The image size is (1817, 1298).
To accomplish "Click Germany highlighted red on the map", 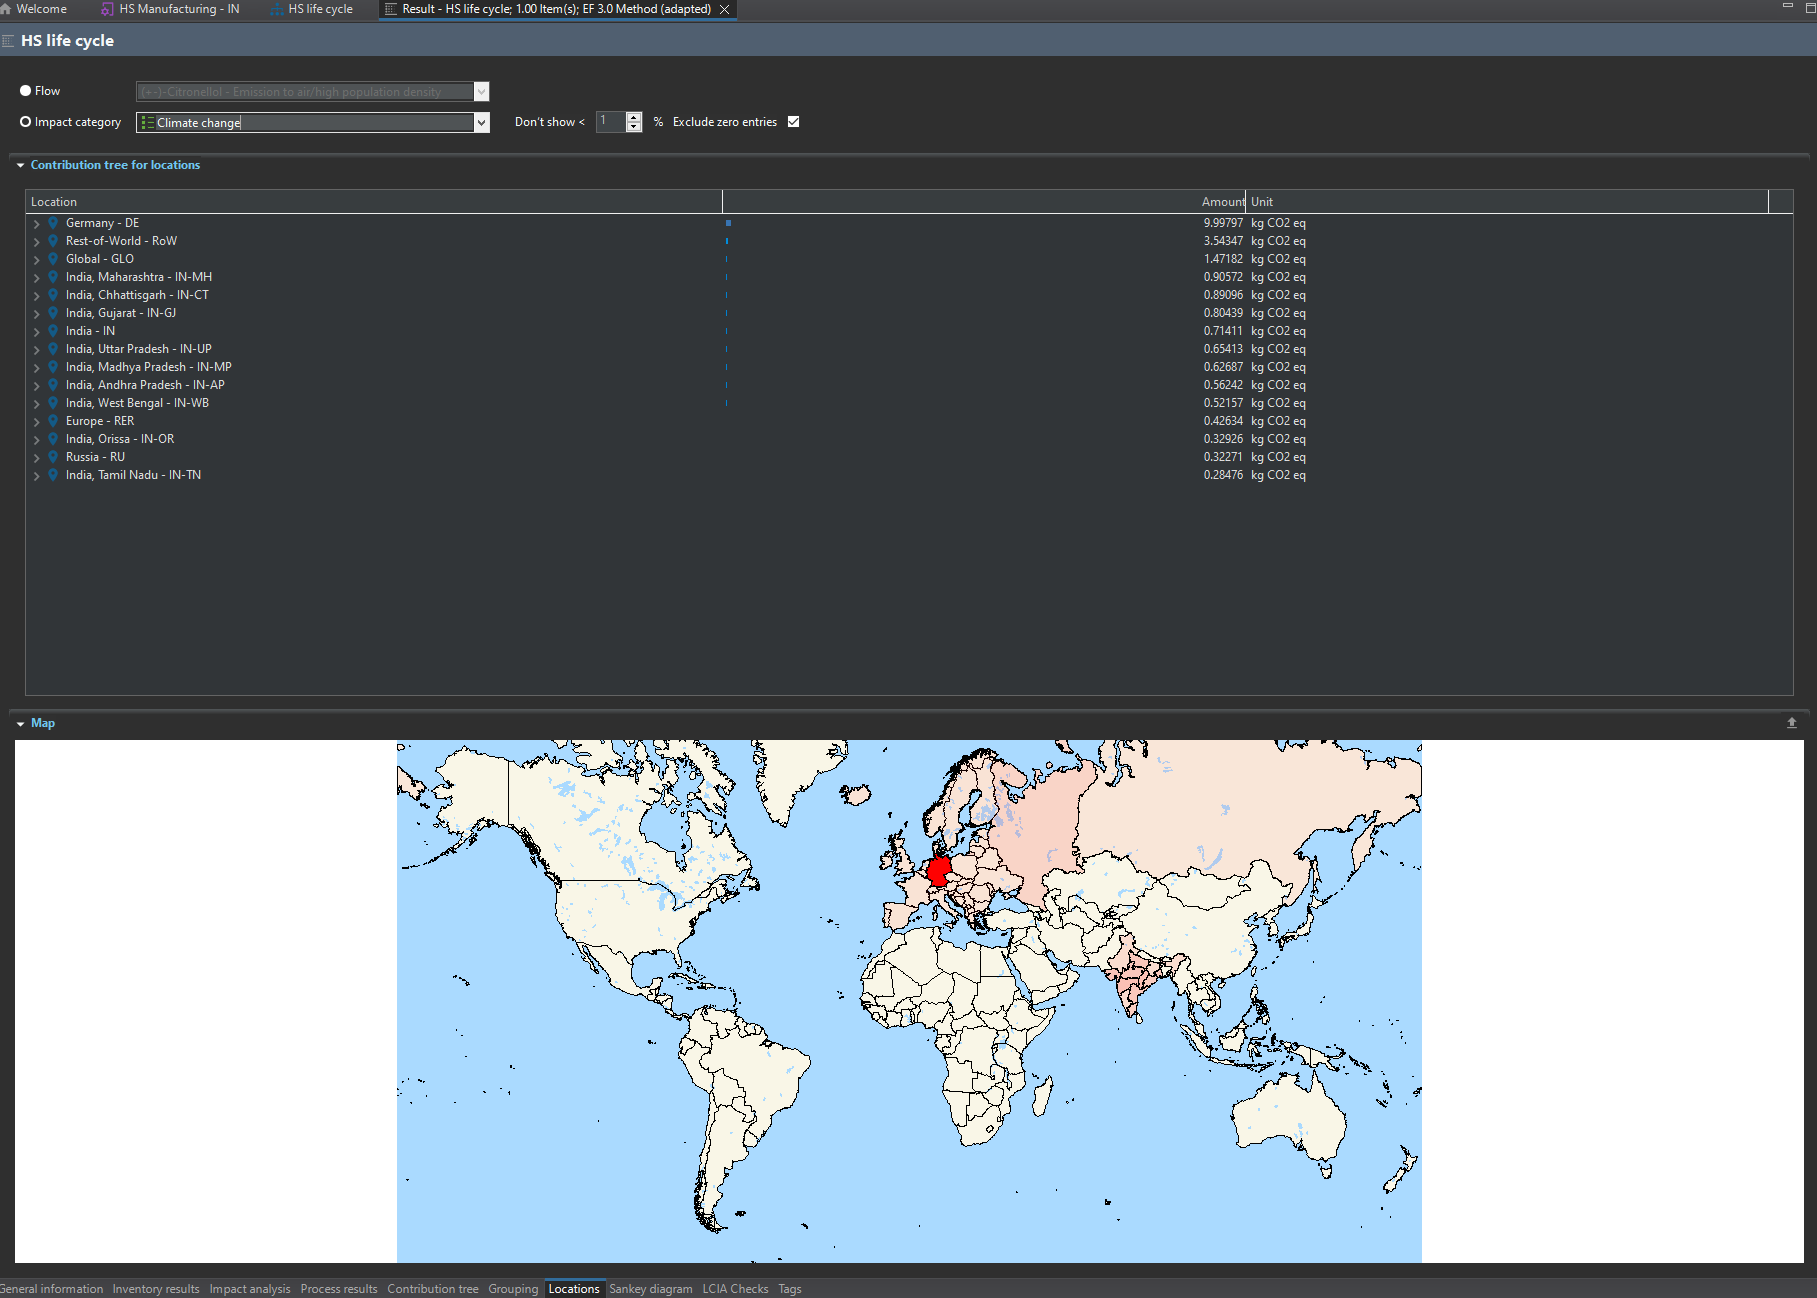I will tap(938, 870).
